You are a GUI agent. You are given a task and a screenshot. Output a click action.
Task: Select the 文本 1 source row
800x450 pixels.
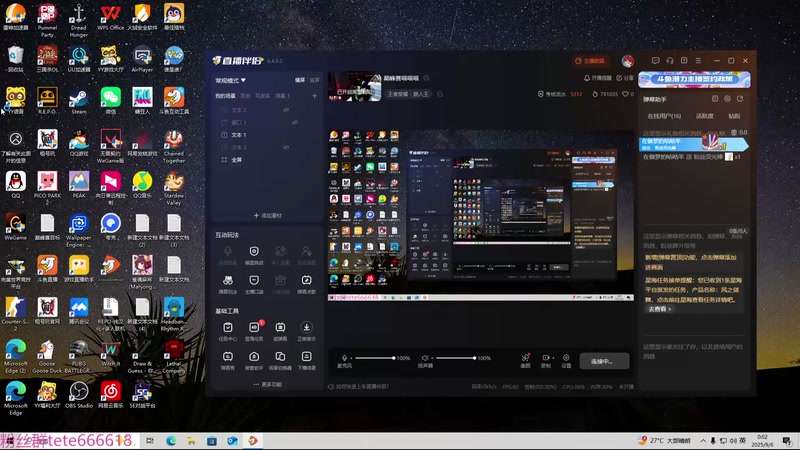(x=269, y=135)
